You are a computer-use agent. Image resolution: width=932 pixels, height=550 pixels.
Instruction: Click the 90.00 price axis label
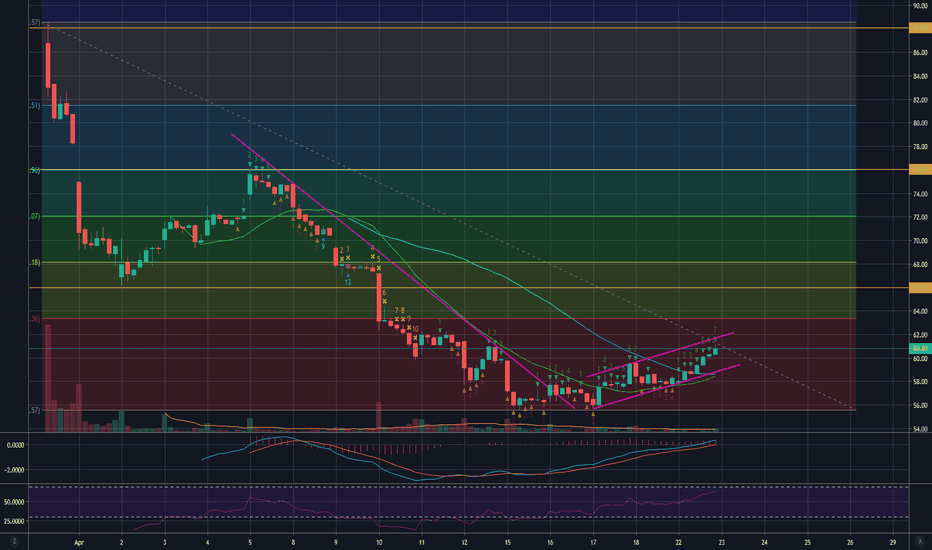920,6
